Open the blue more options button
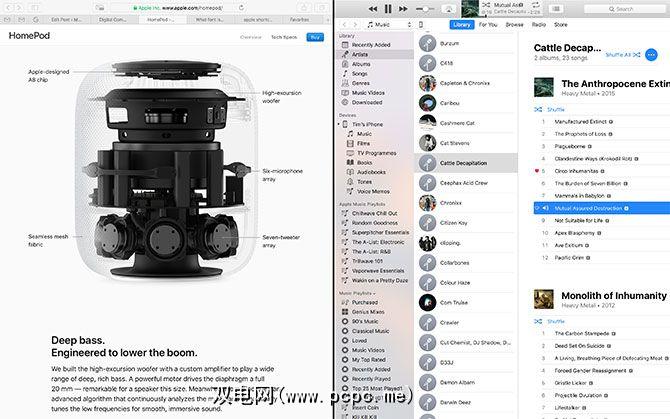This screenshot has width=670, height=419. 651,55
